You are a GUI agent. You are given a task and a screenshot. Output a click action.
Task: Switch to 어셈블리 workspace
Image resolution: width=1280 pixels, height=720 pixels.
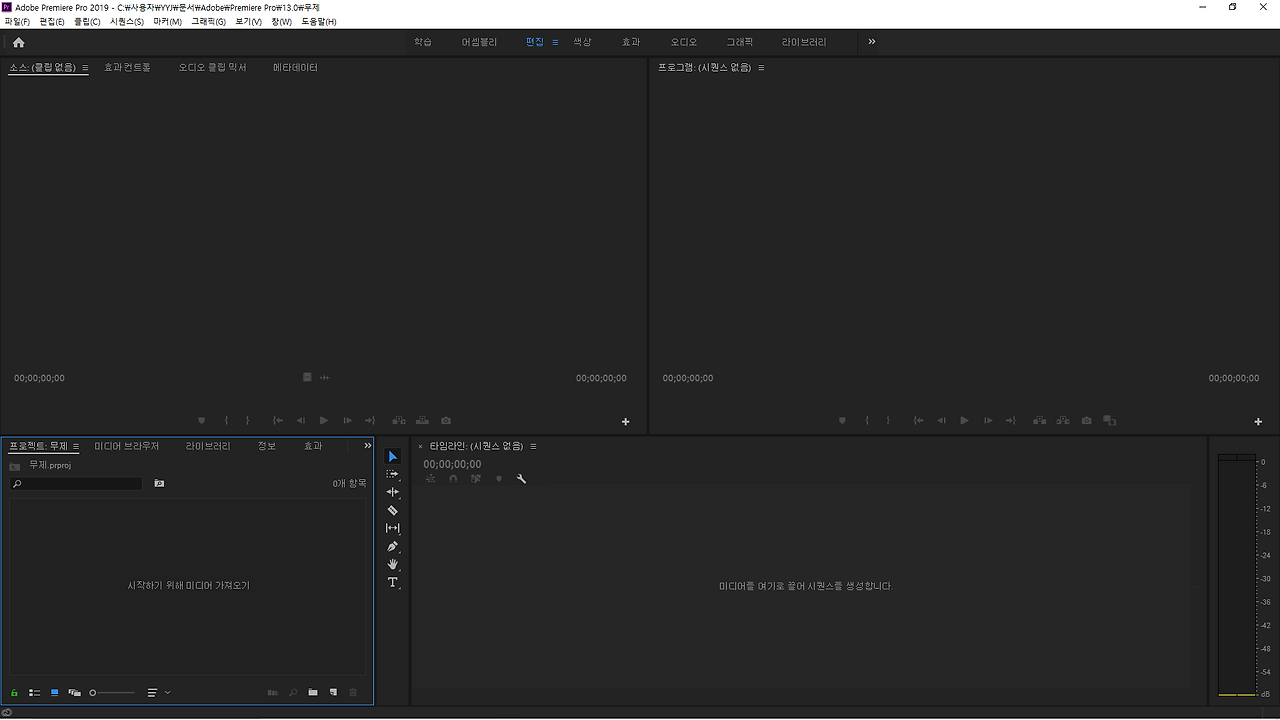[479, 42]
